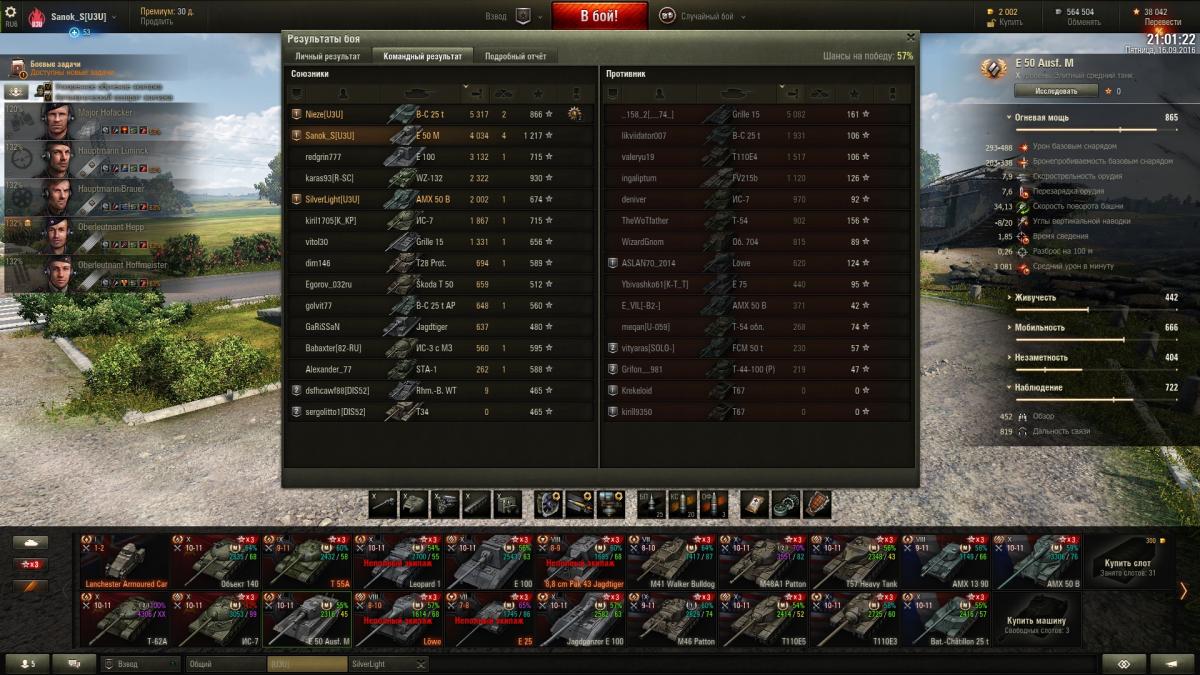Screen dimensions: 1200x675
Task: Select AMX 50 B tank in carousel
Action: (1037, 561)
